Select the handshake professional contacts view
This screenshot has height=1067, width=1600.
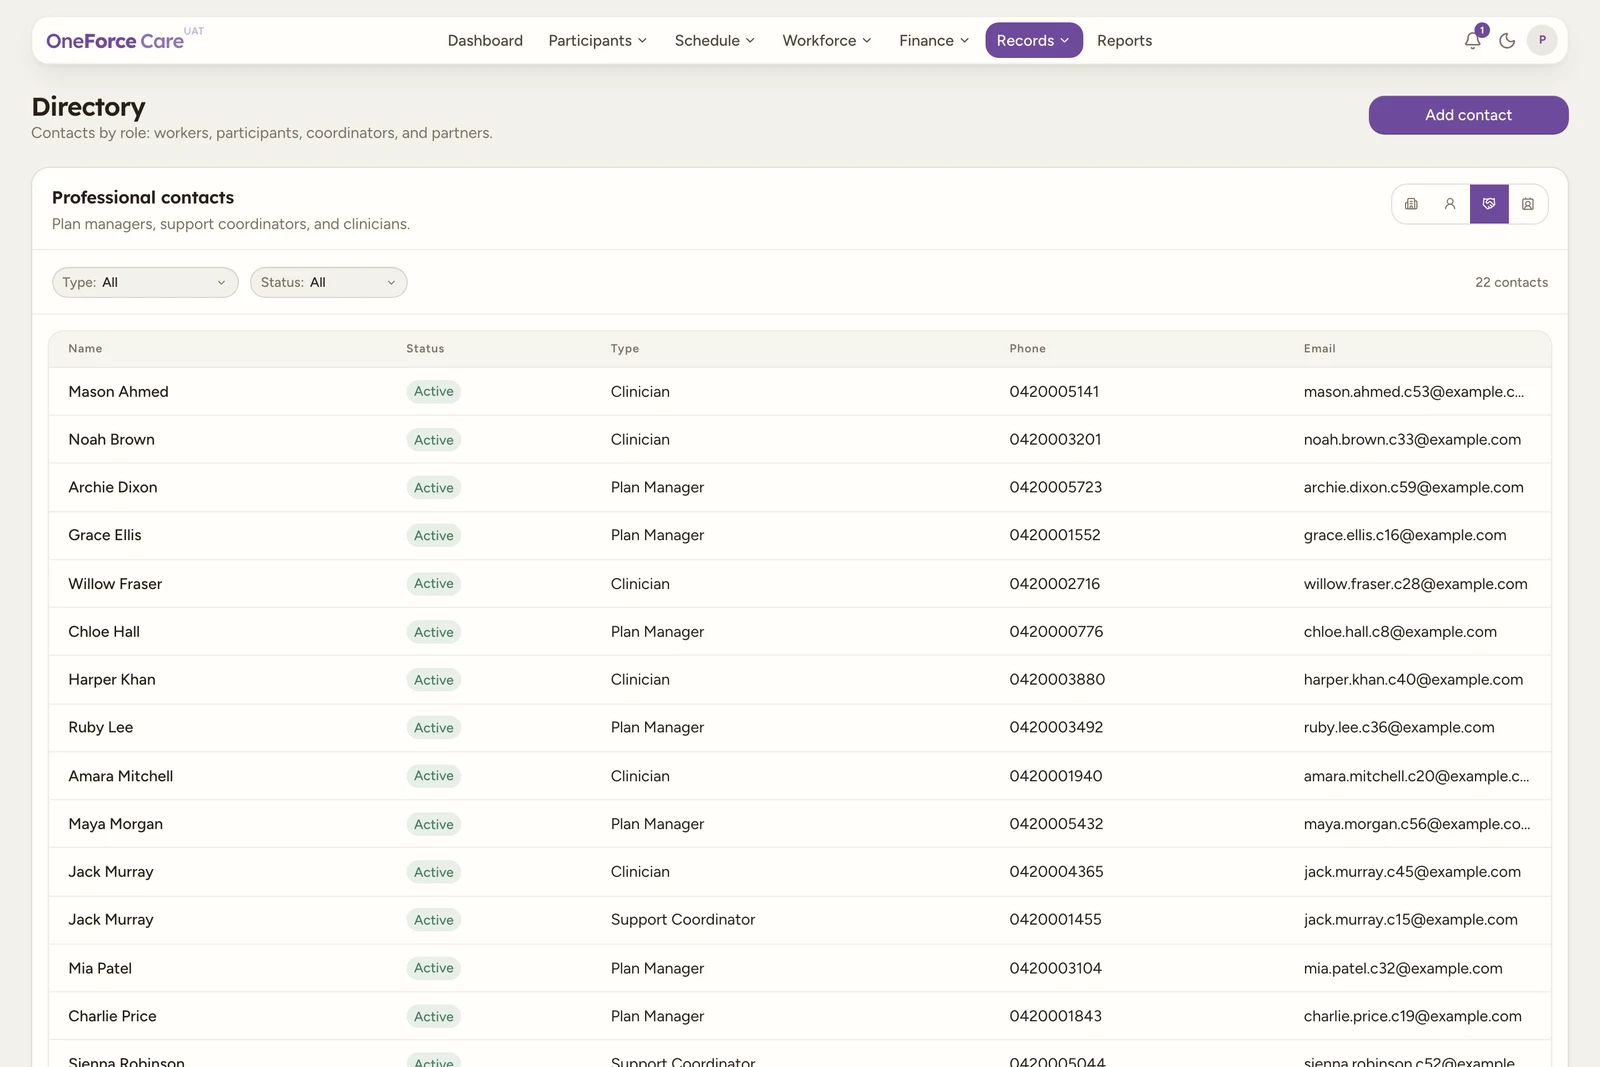click(x=1489, y=204)
